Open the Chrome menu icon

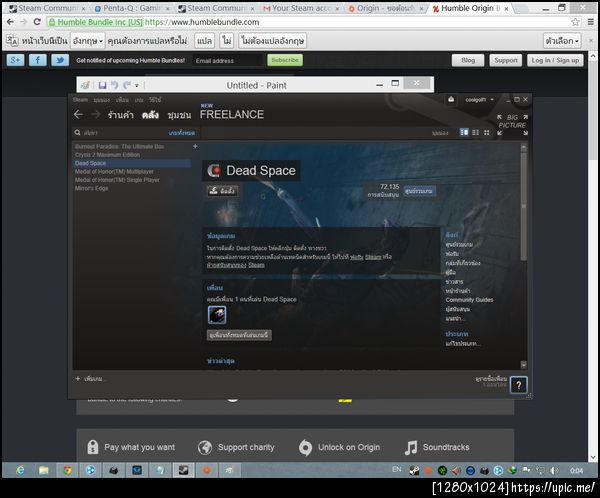[591, 22]
